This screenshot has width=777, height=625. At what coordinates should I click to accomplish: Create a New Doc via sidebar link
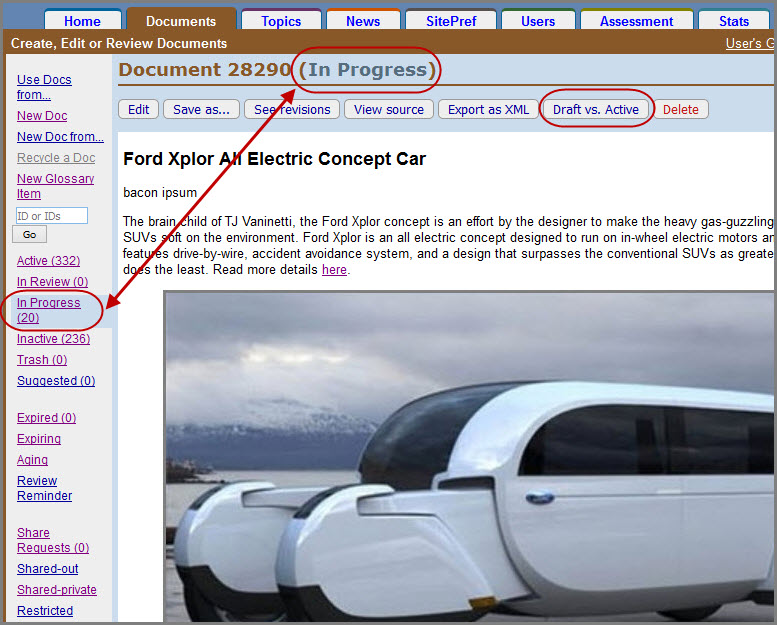coord(42,115)
